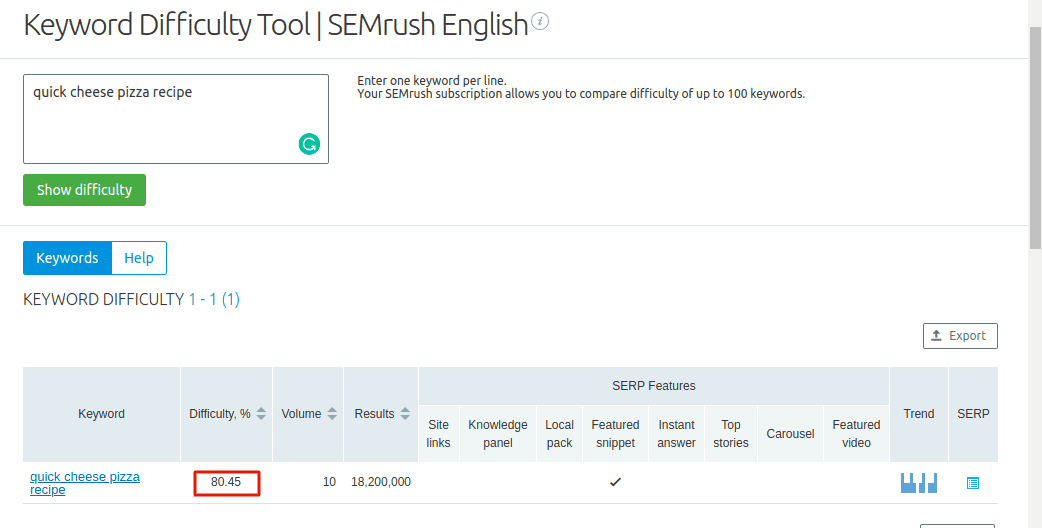Screen dimensions: 1042x528
Task: Click the Show difficulty button
Action: [84, 190]
